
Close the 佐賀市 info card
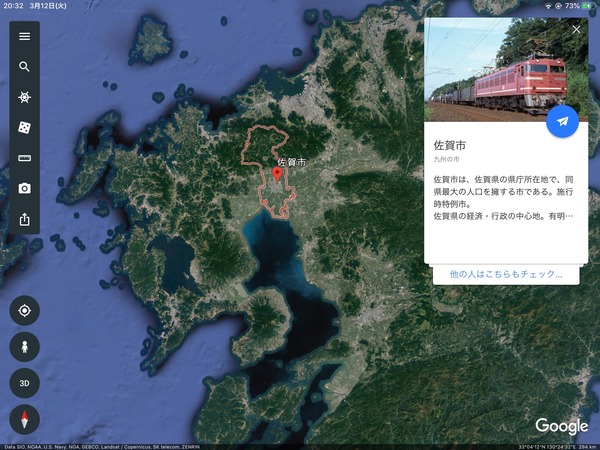coord(576,29)
